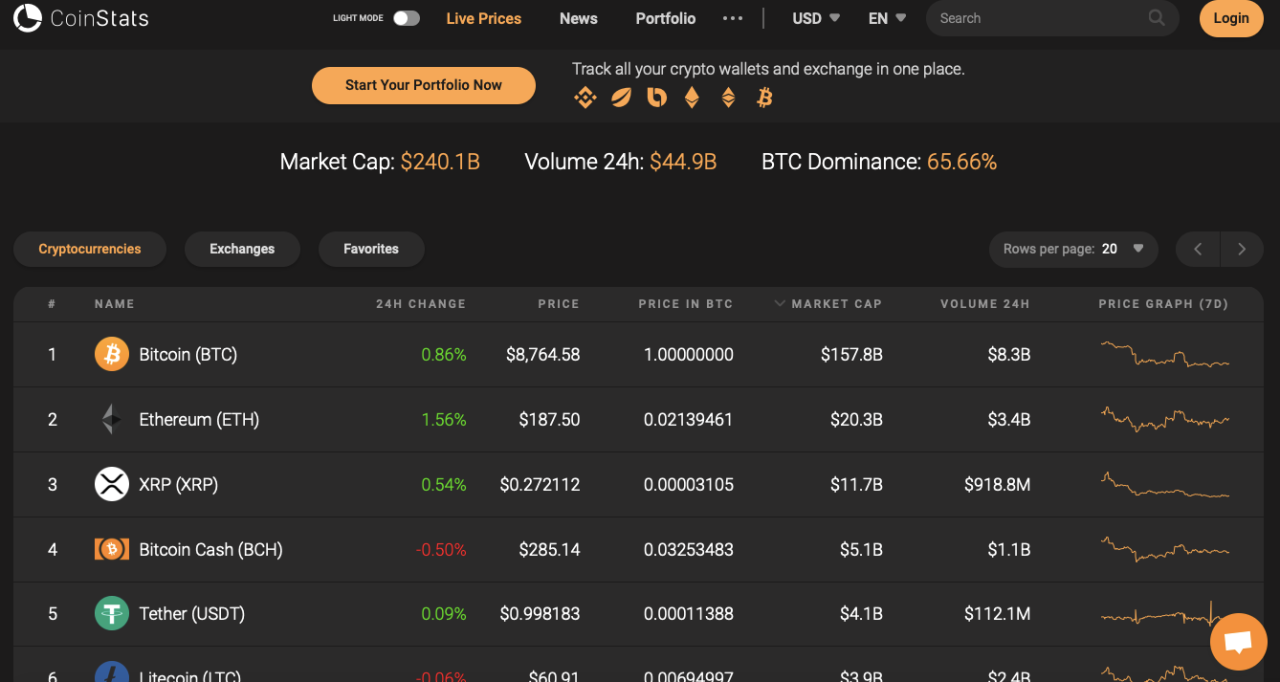Select the Ethereum diamond icon

[692, 97]
